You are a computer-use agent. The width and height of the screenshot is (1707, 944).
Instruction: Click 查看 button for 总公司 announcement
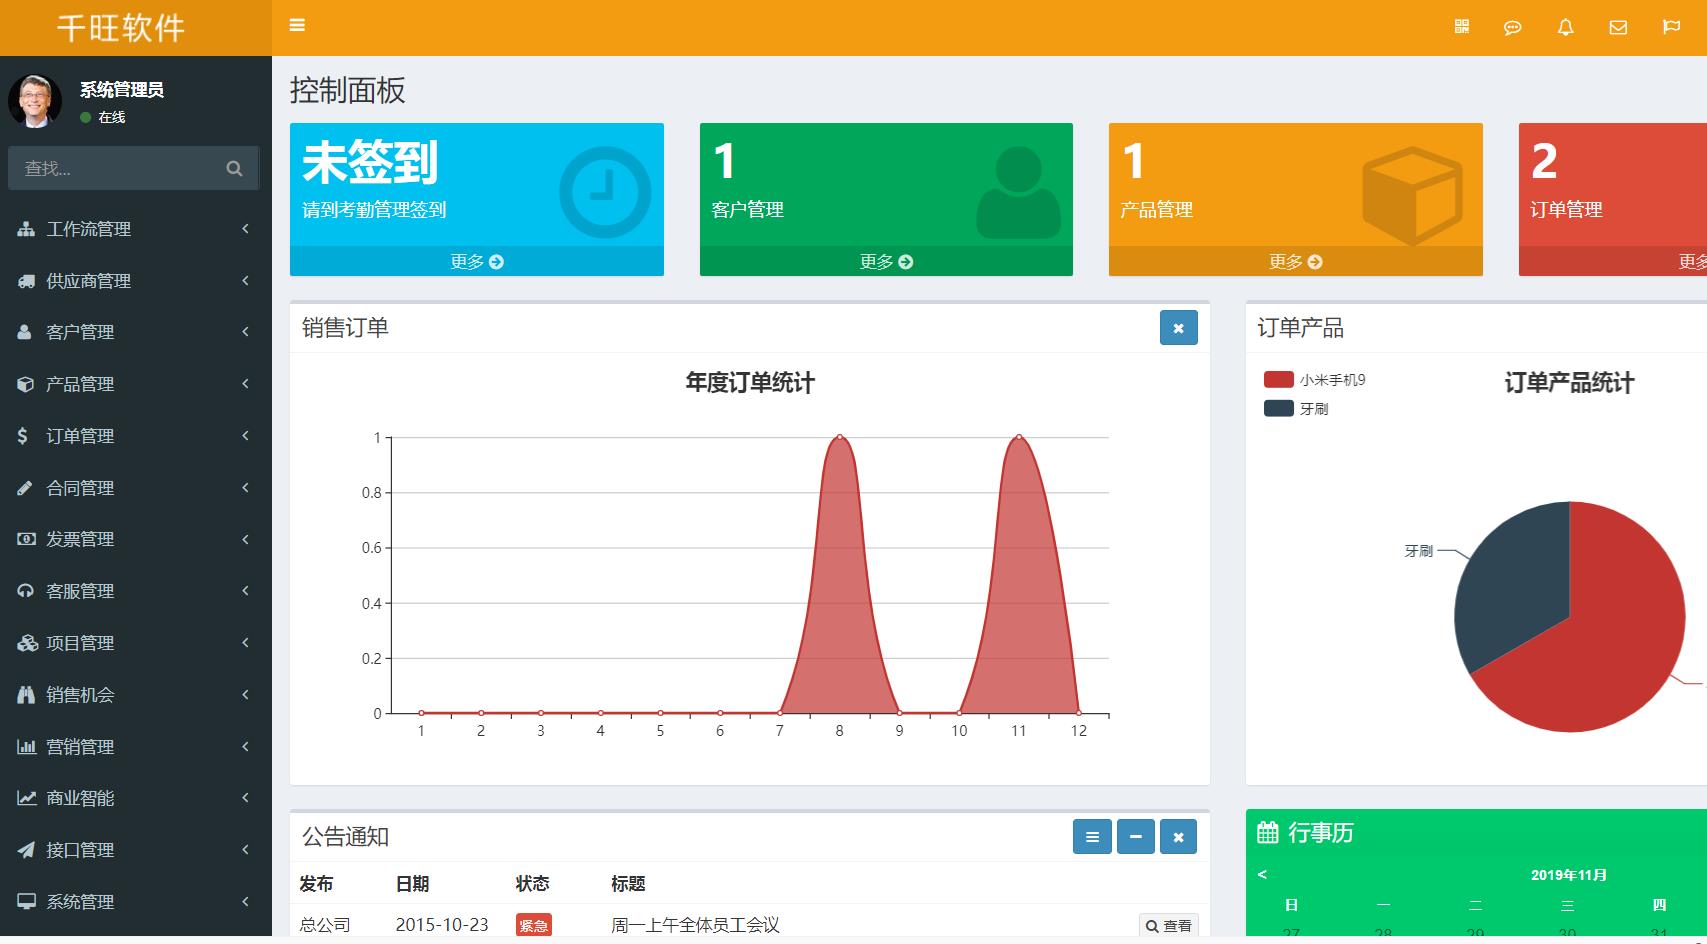coord(1169,926)
